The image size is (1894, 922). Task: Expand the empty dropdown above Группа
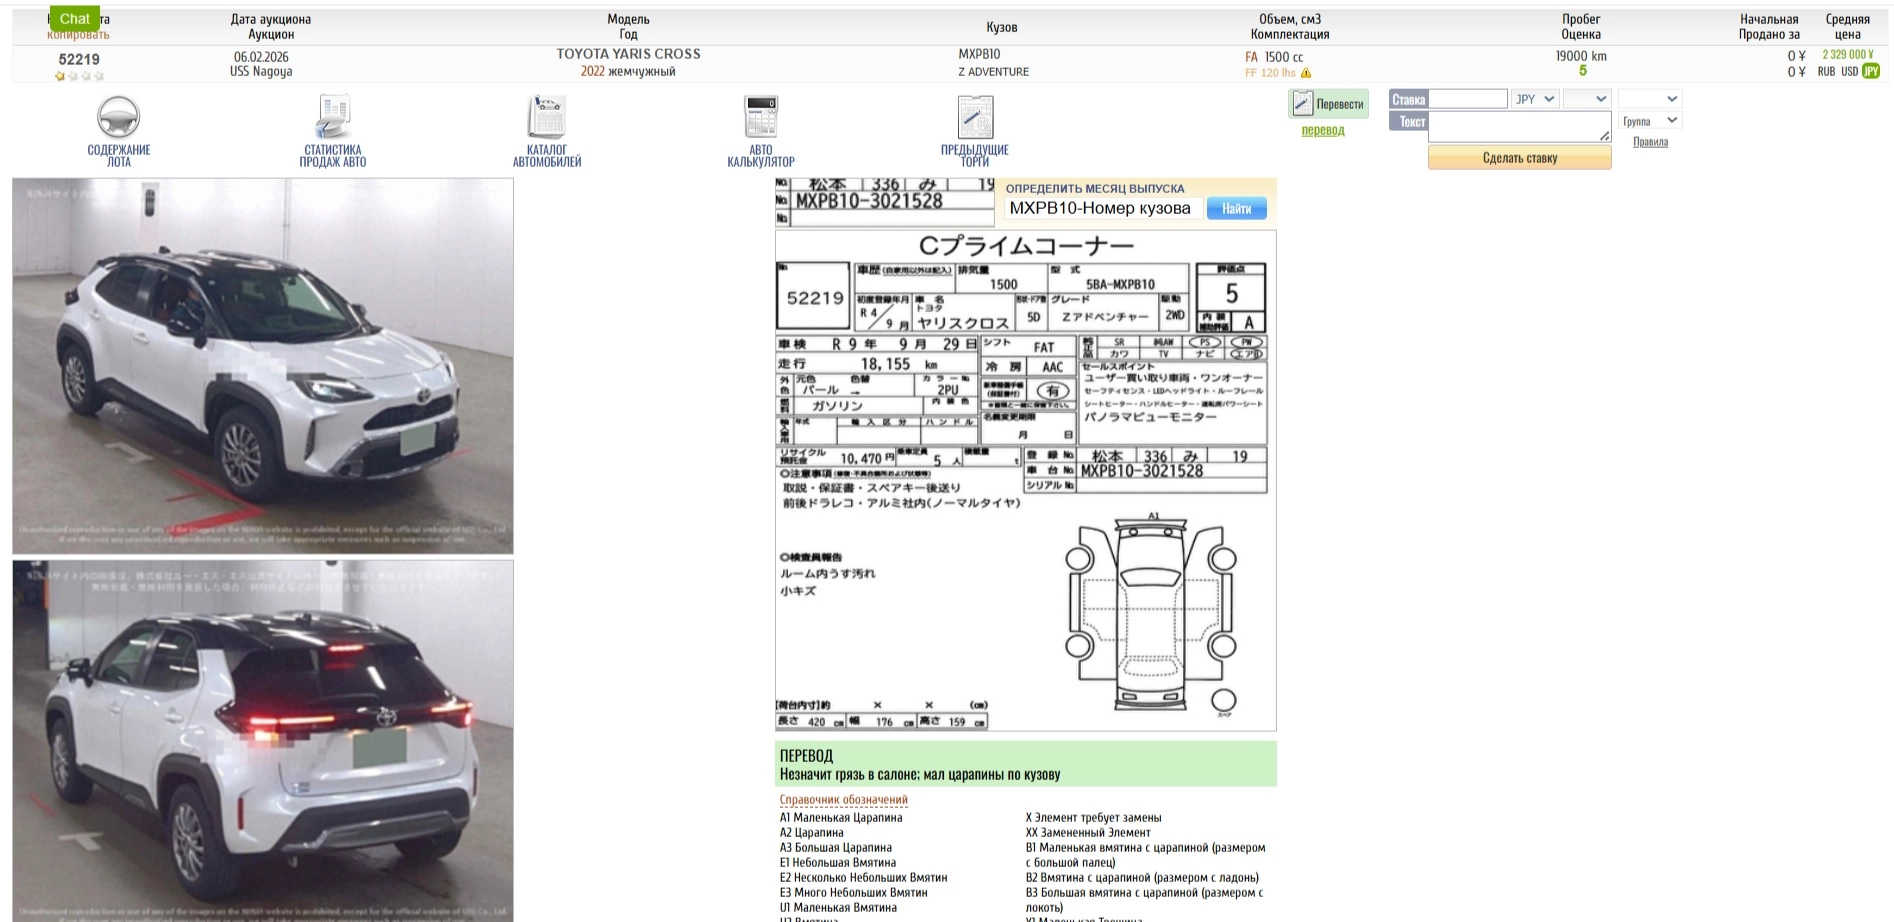click(x=1650, y=99)
